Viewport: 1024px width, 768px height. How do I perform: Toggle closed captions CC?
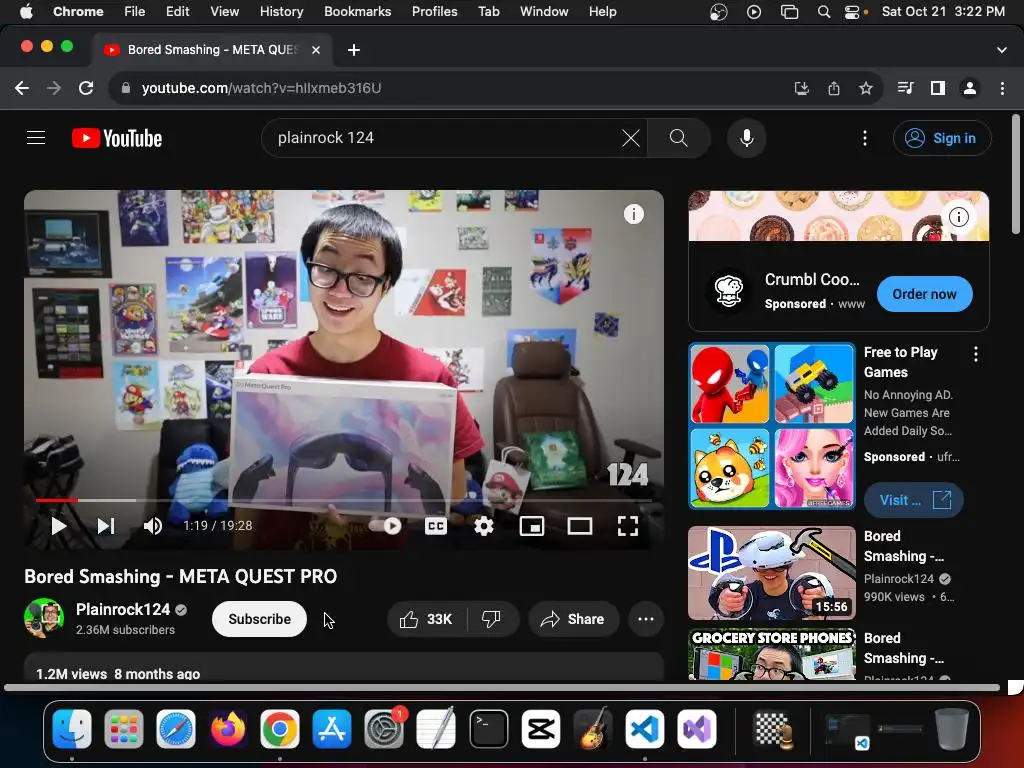coord(436,526)
